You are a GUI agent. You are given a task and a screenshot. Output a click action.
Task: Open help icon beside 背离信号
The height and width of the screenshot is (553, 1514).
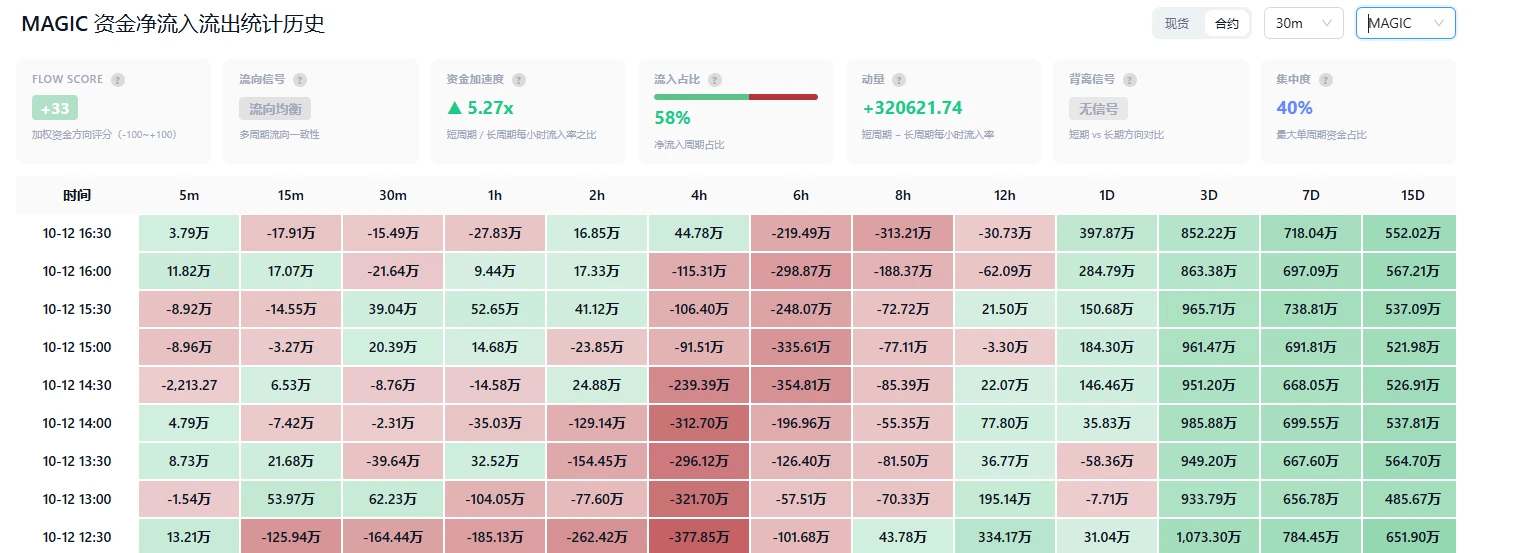1128,80
